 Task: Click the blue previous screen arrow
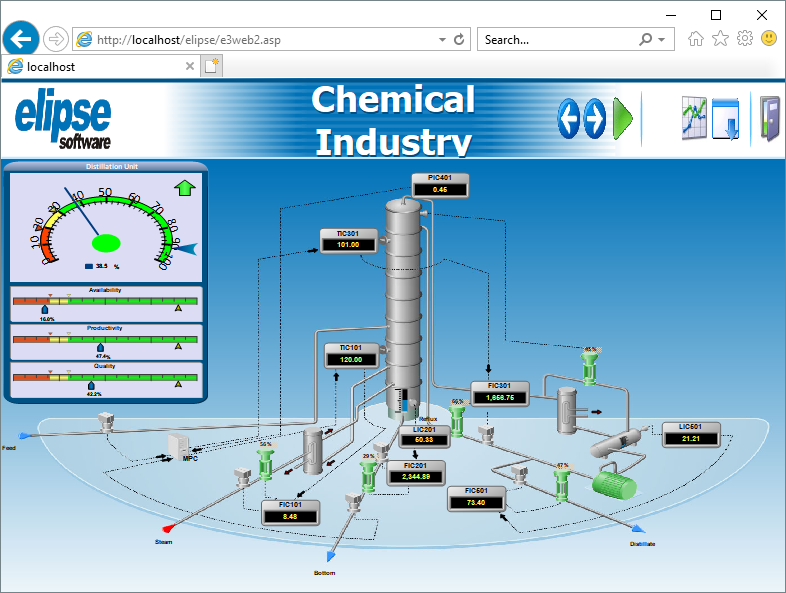pos(569,119)
